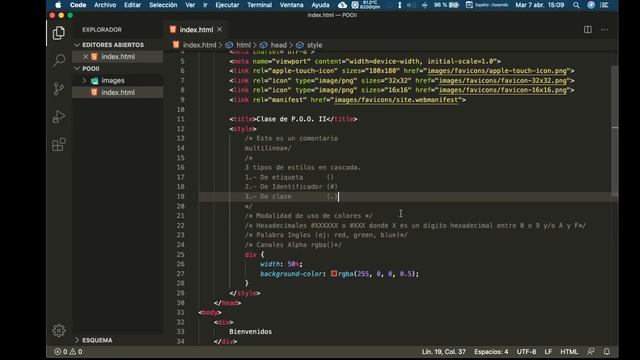Screen dimensions: 640x360
Task: Close index.html in Open Editors list
Action: 85,56
